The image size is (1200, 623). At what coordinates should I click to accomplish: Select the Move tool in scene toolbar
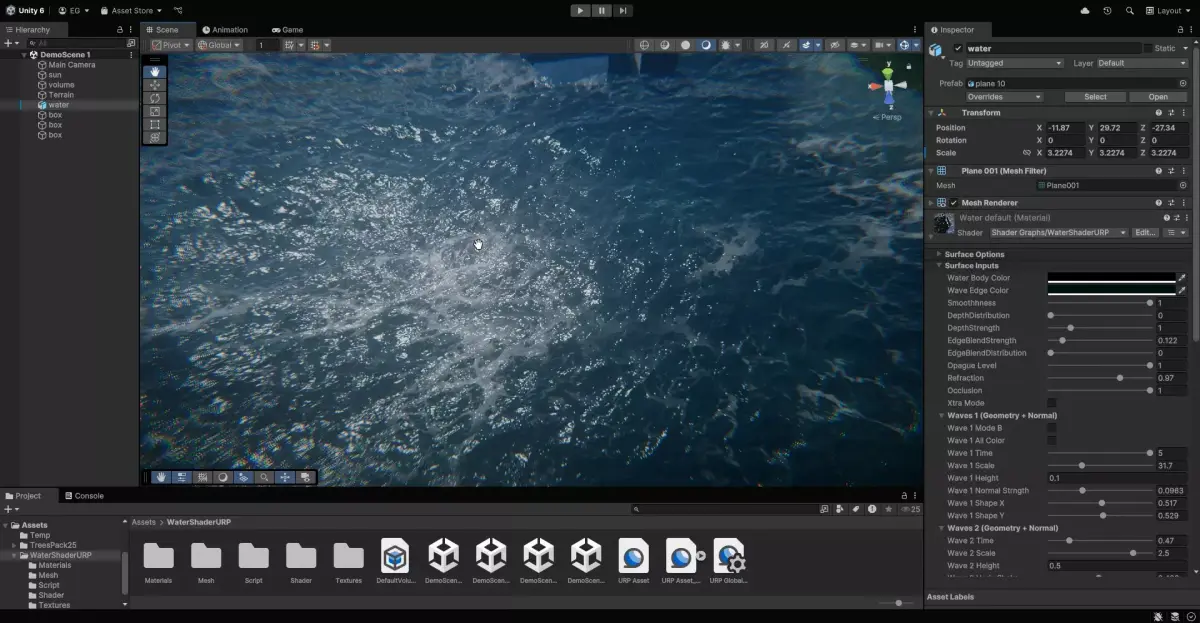154,85
